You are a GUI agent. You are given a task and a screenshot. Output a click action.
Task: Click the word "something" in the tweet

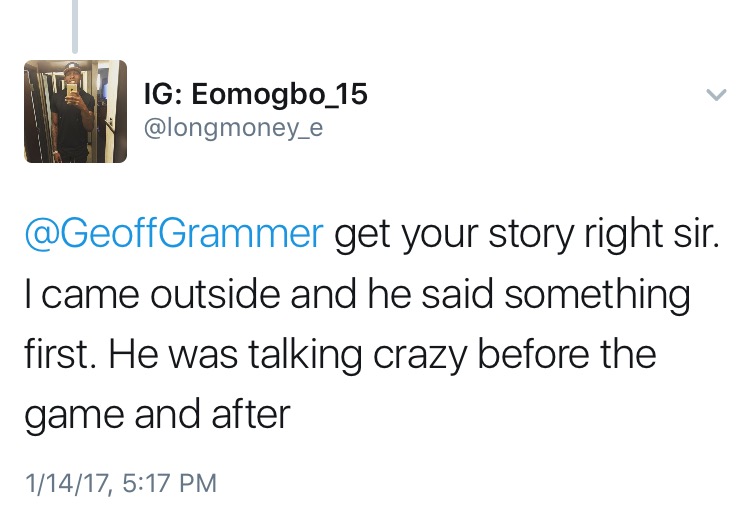(x=597, y=295)
